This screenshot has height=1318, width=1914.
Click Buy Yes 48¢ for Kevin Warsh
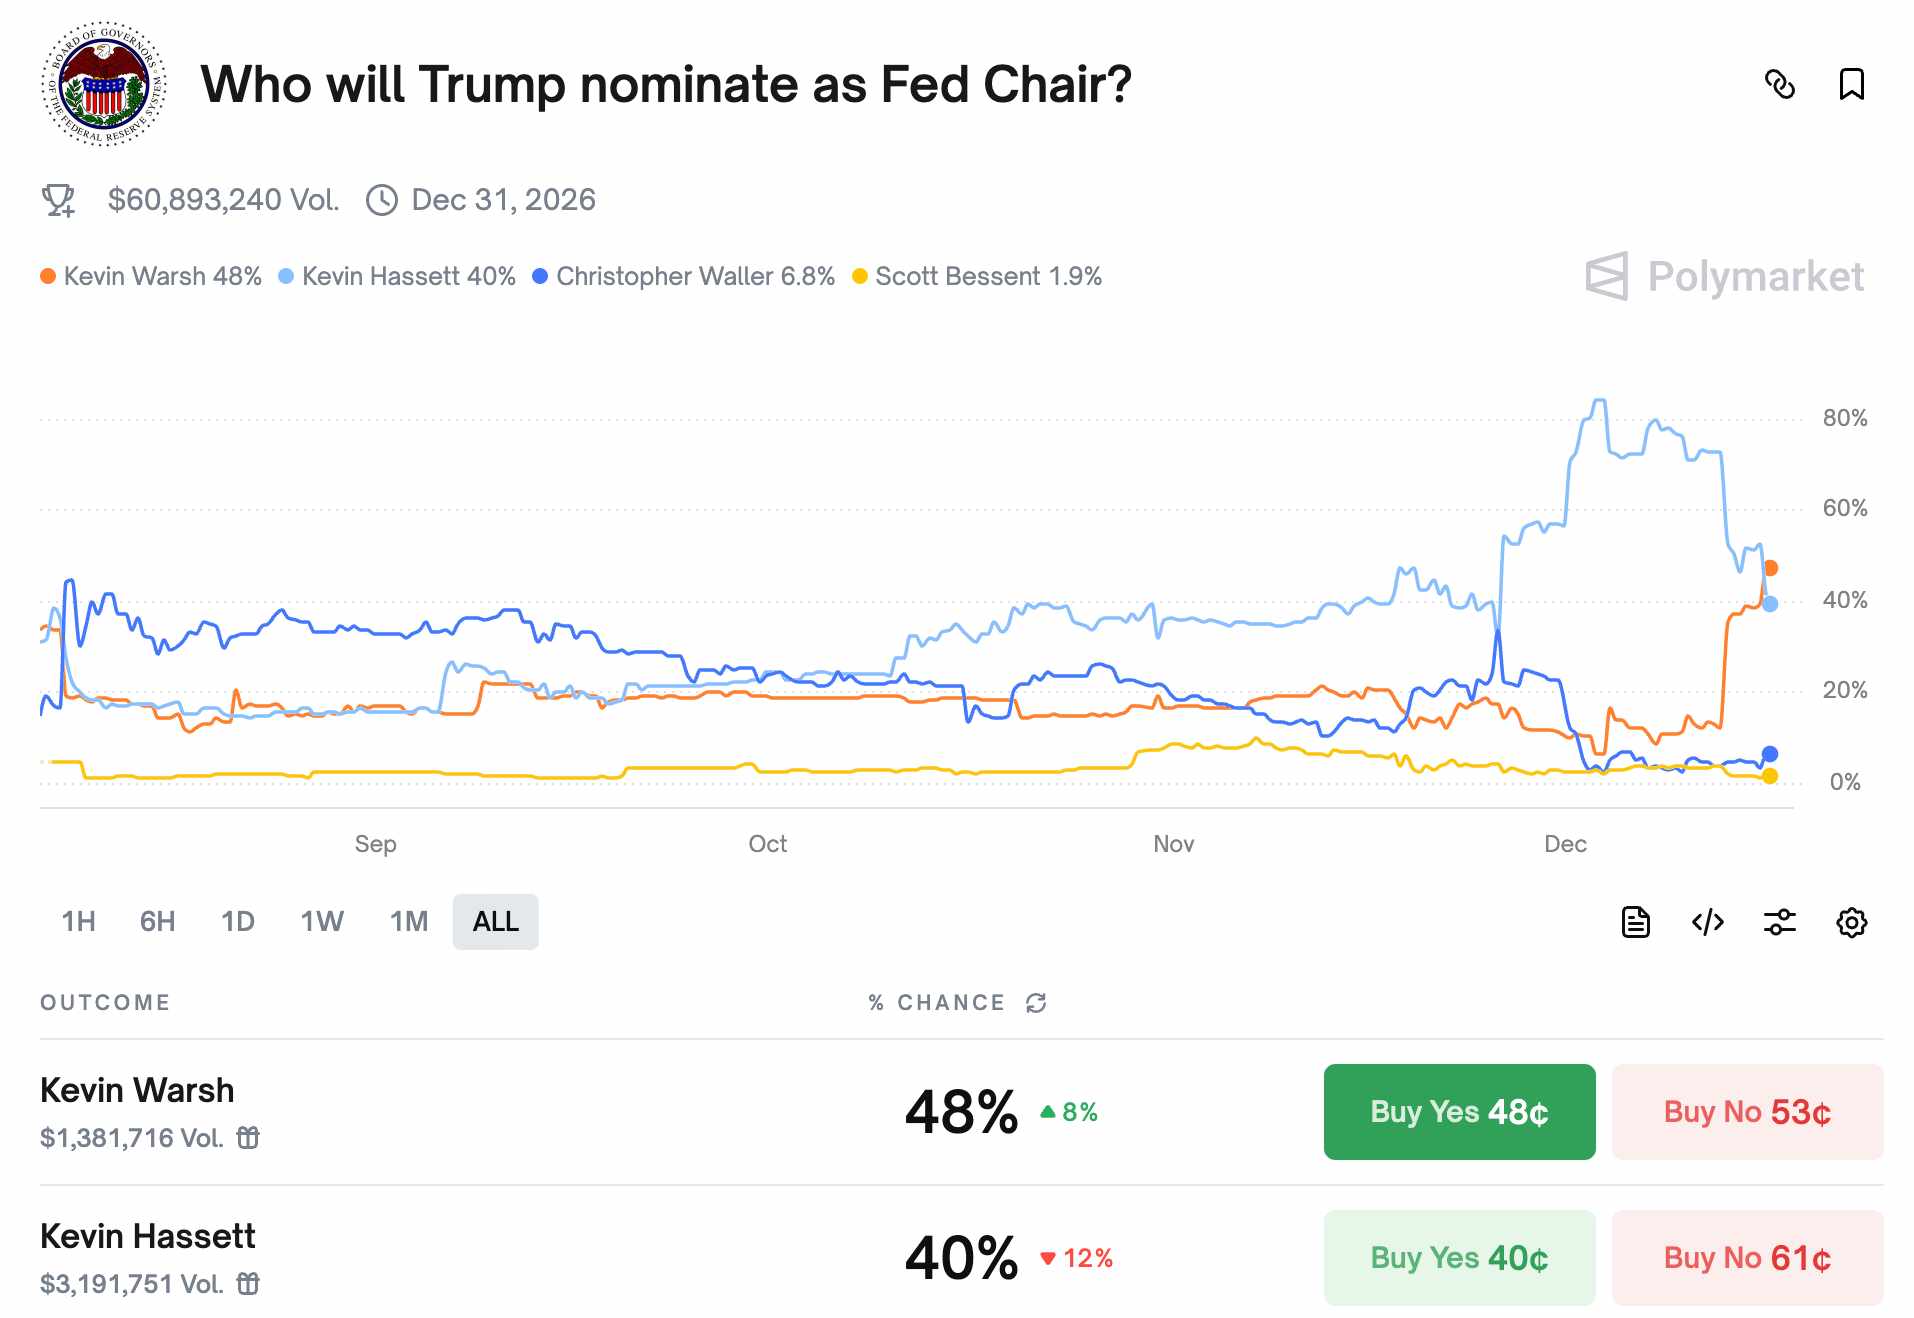click(x=1459, y=1111)
